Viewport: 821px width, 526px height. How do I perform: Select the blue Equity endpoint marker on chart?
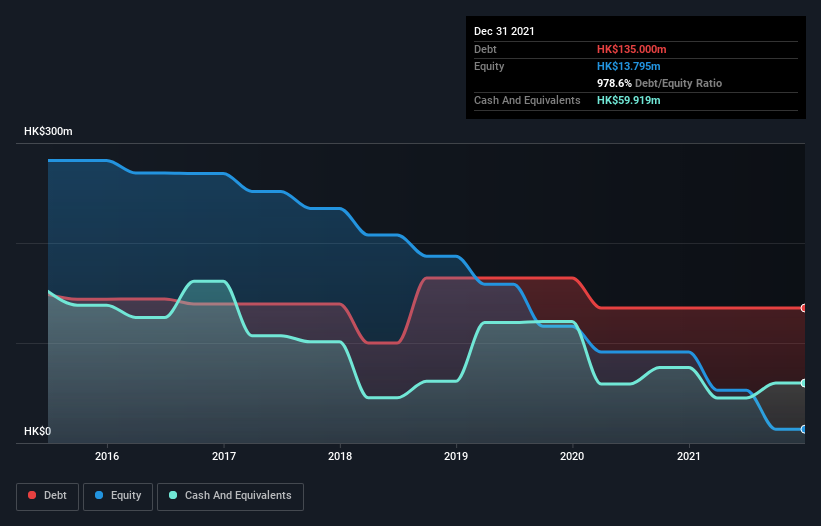tap(804, 429)
